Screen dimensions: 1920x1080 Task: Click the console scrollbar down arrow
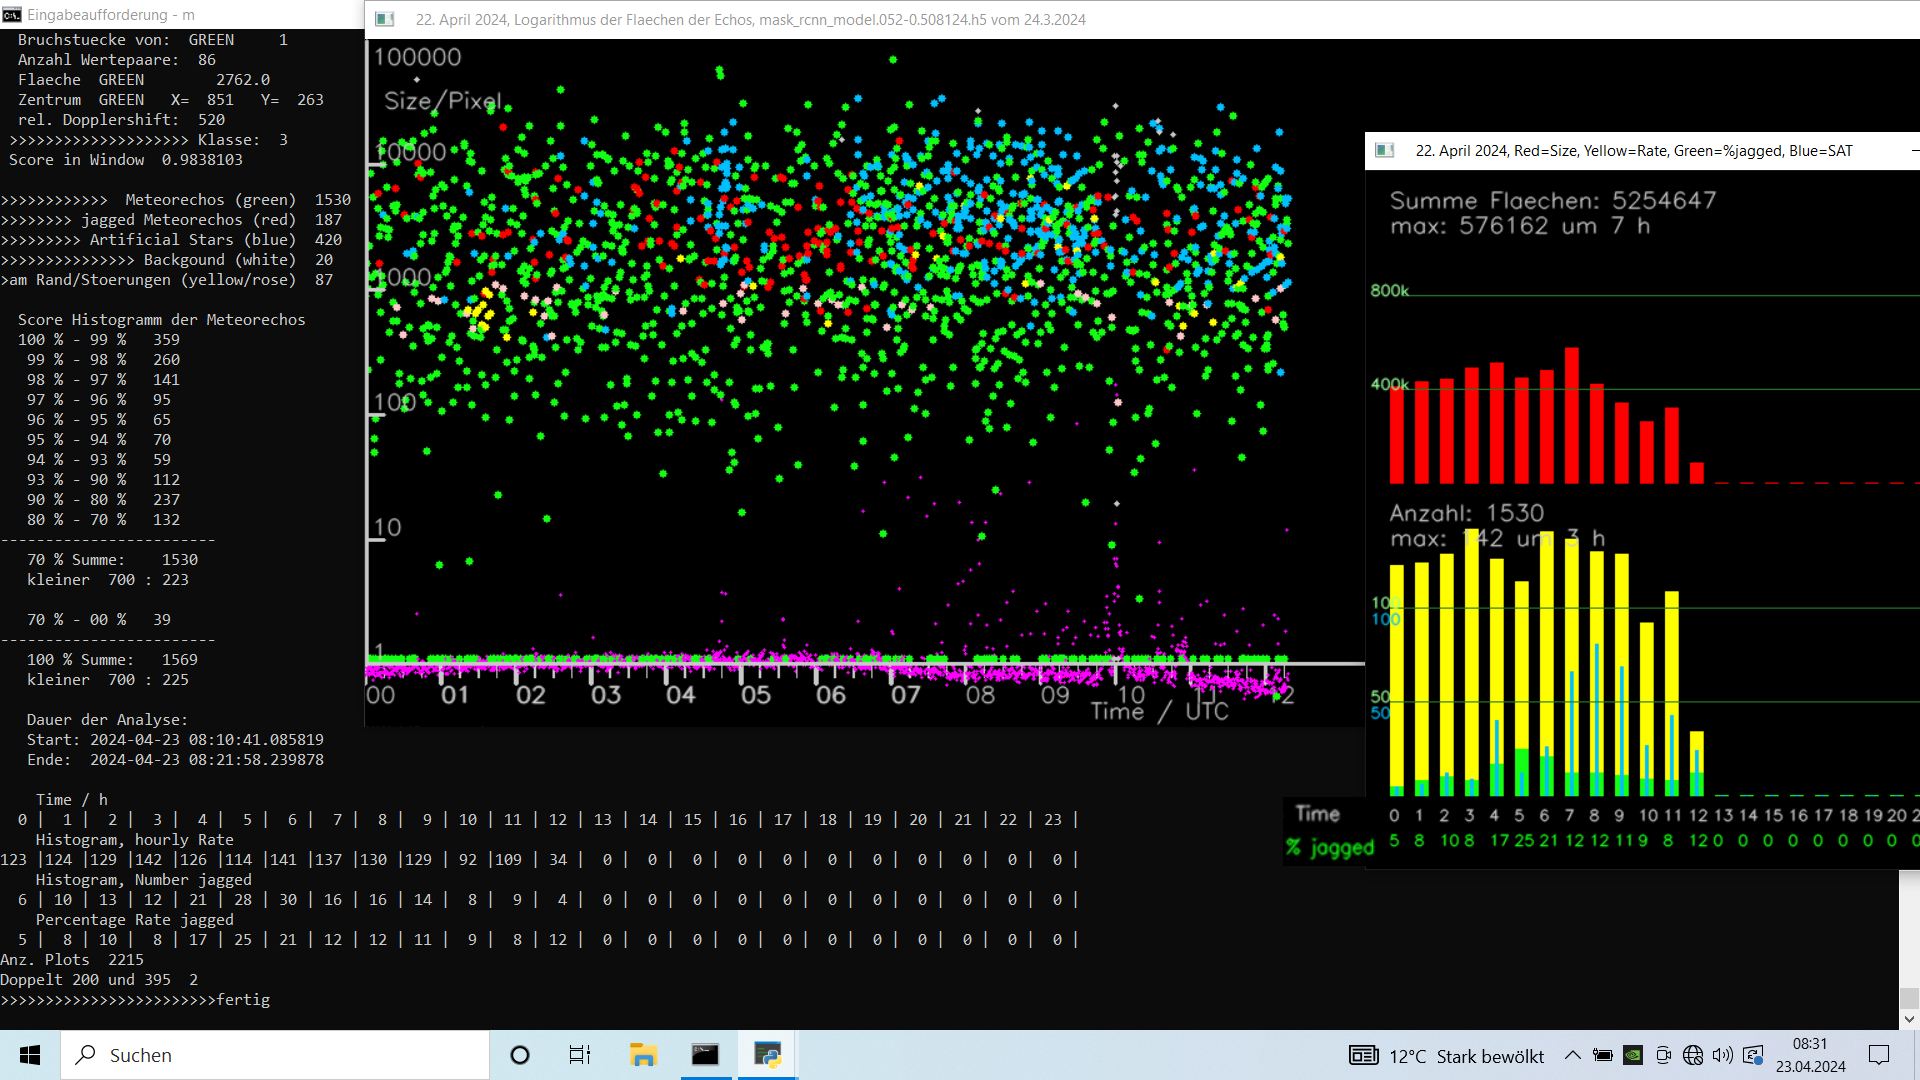[x=1909, y=1019]
